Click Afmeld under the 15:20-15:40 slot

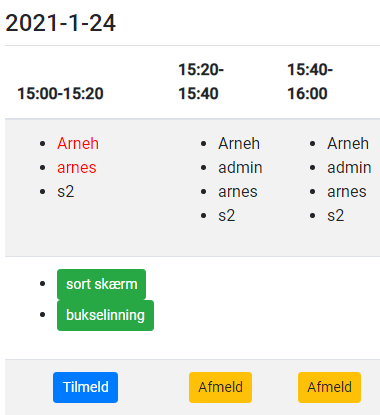[x=220, y=387]
